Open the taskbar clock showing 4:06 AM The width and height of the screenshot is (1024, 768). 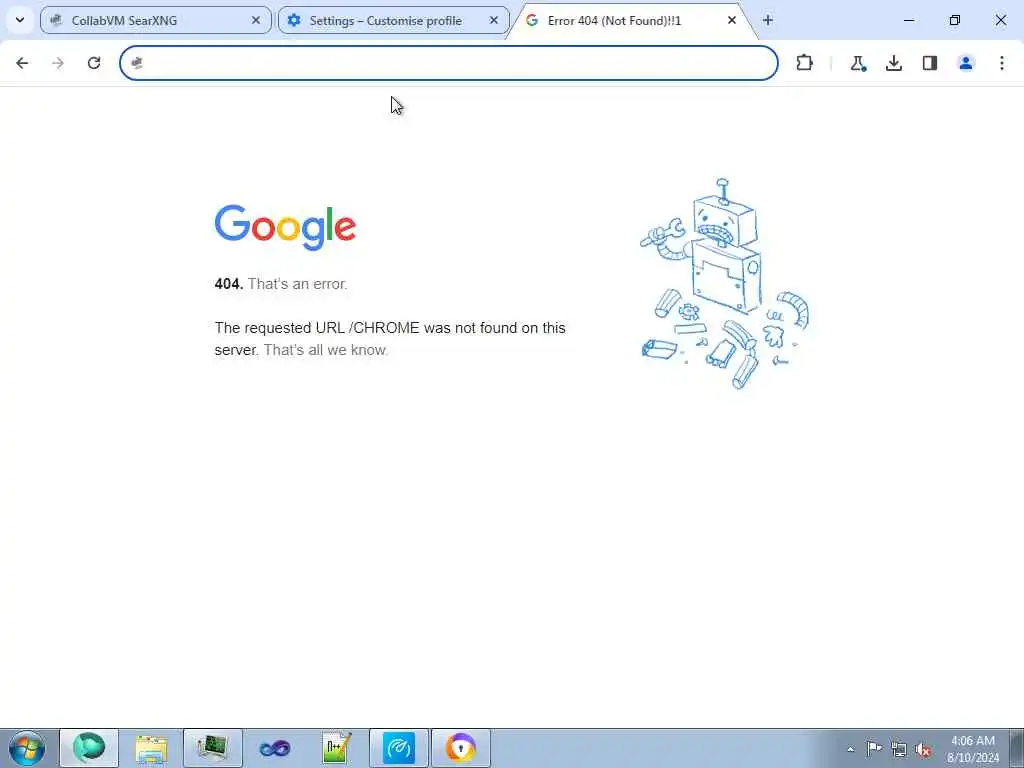pyautogui.click(x=973, y=749)
